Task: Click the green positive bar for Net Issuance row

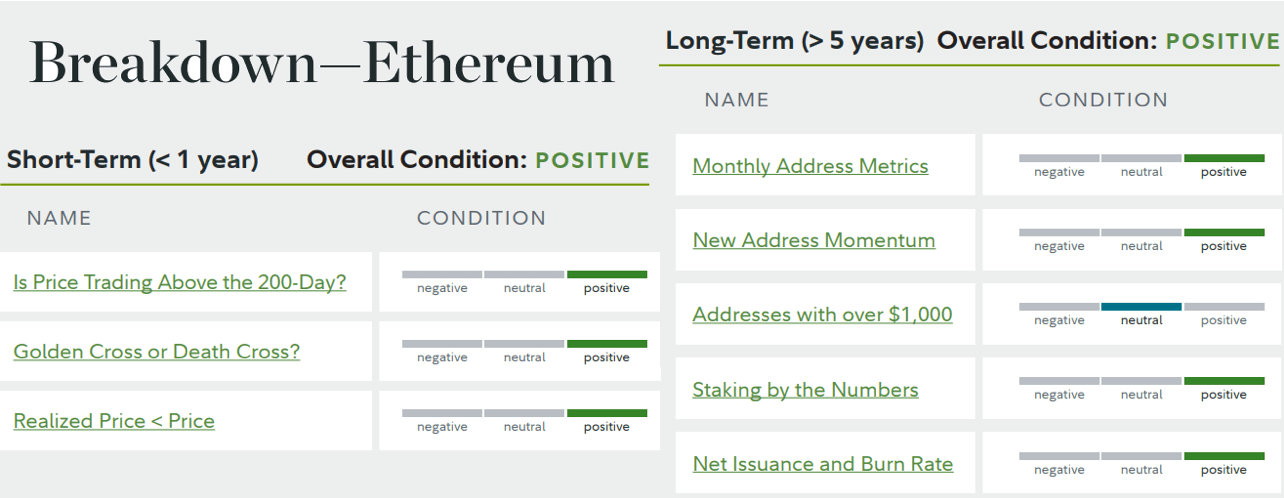Action: click(1224, 456)
